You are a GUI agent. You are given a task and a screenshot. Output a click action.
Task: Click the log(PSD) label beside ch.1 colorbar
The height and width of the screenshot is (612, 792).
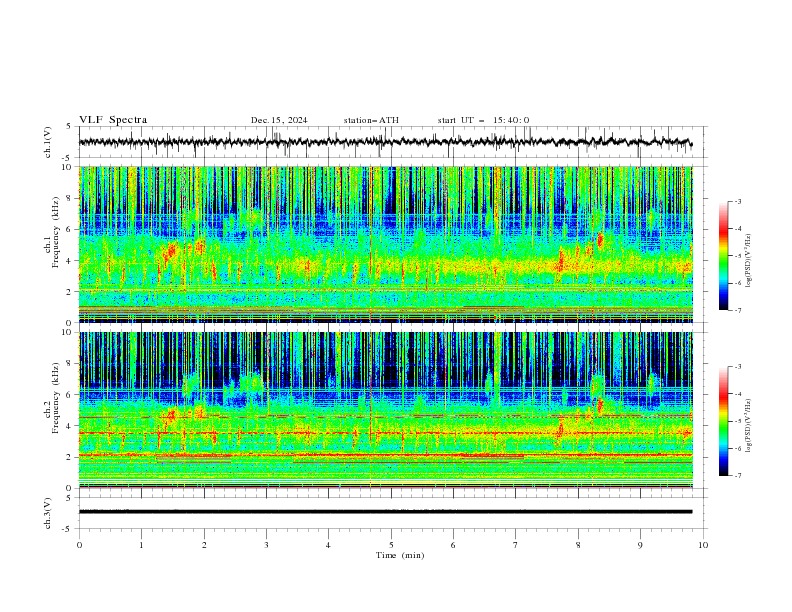click(x=749, y=261)
